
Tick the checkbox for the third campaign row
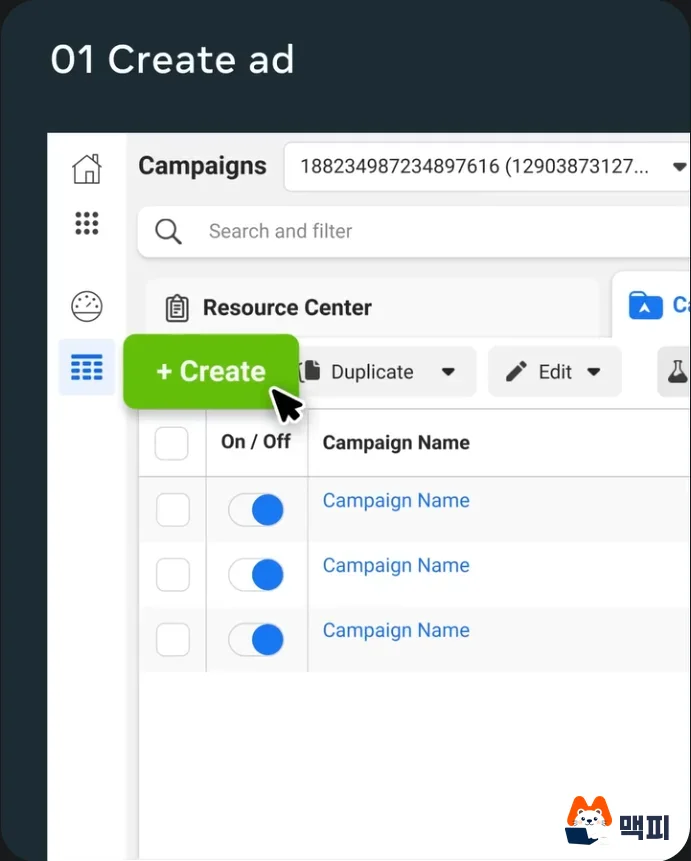[173, 639]
